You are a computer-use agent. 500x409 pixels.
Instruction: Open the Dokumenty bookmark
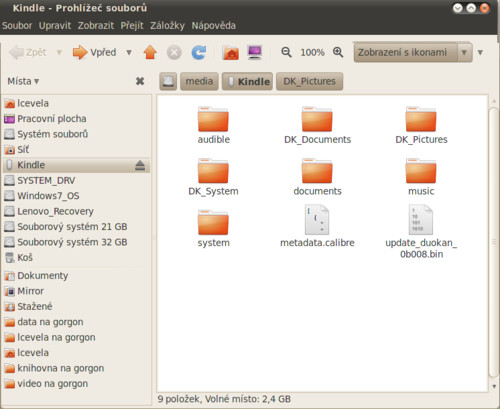pyautogui.click(x=77, y=276)
